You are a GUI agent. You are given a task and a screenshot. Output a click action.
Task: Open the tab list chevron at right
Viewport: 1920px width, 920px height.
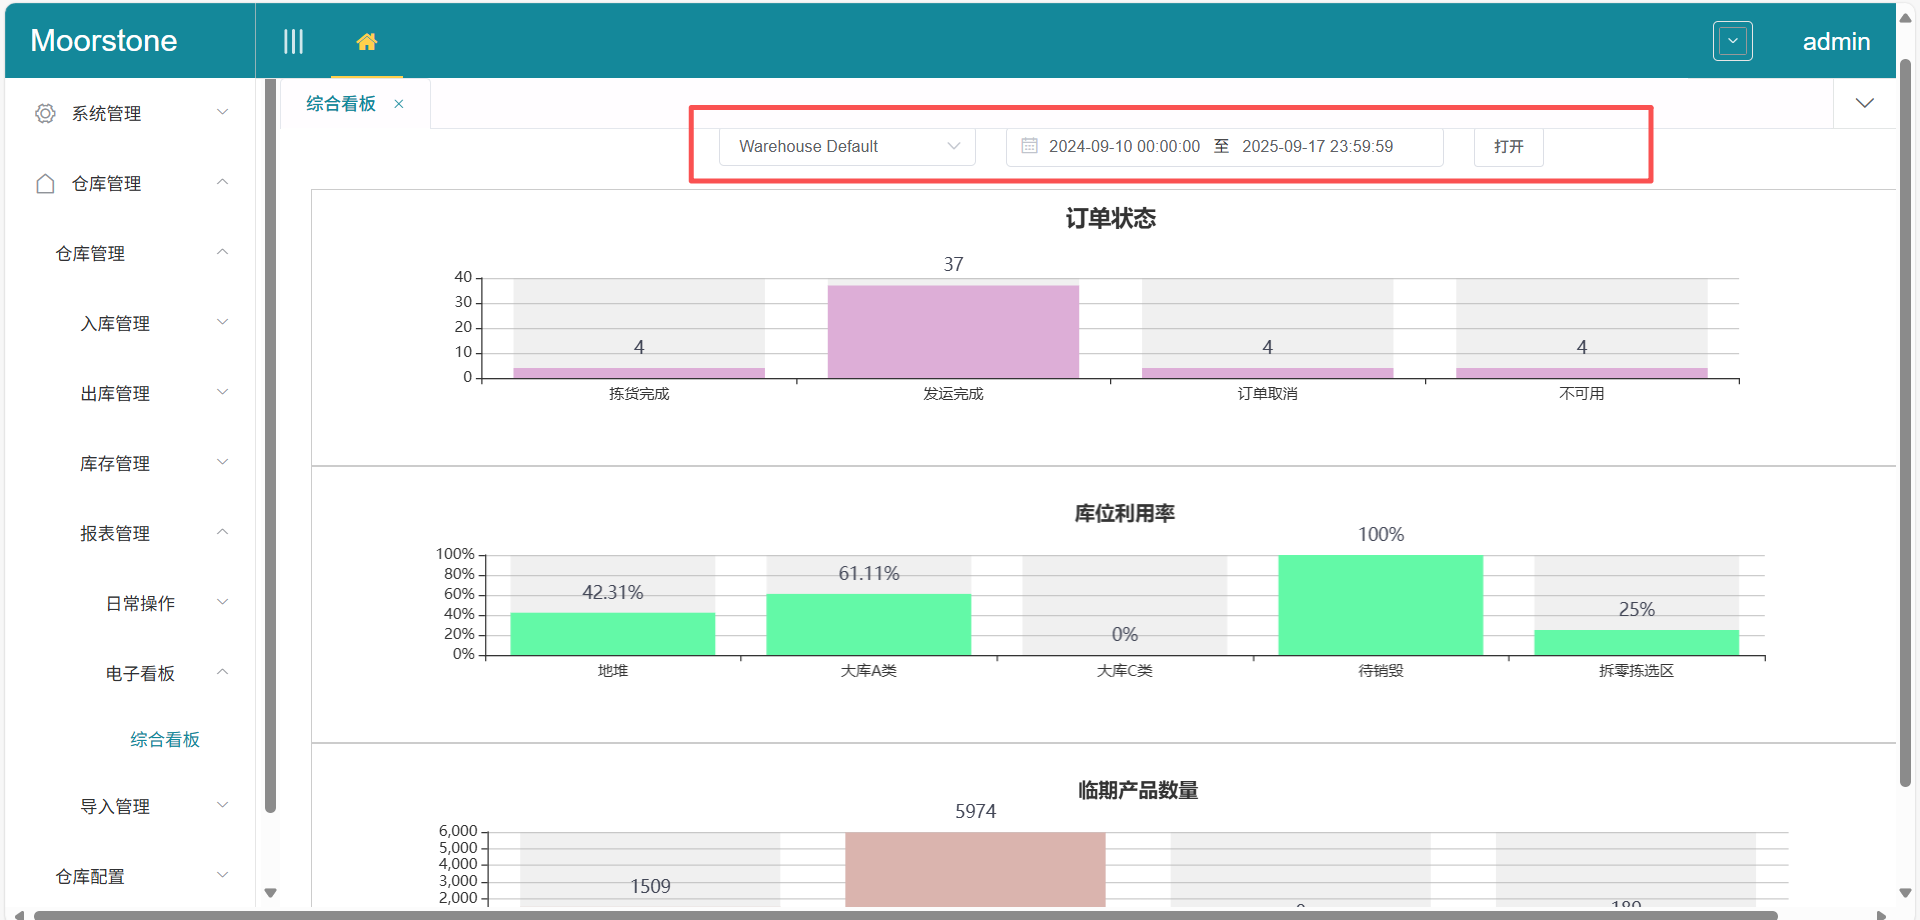[x=1864, y=104]
